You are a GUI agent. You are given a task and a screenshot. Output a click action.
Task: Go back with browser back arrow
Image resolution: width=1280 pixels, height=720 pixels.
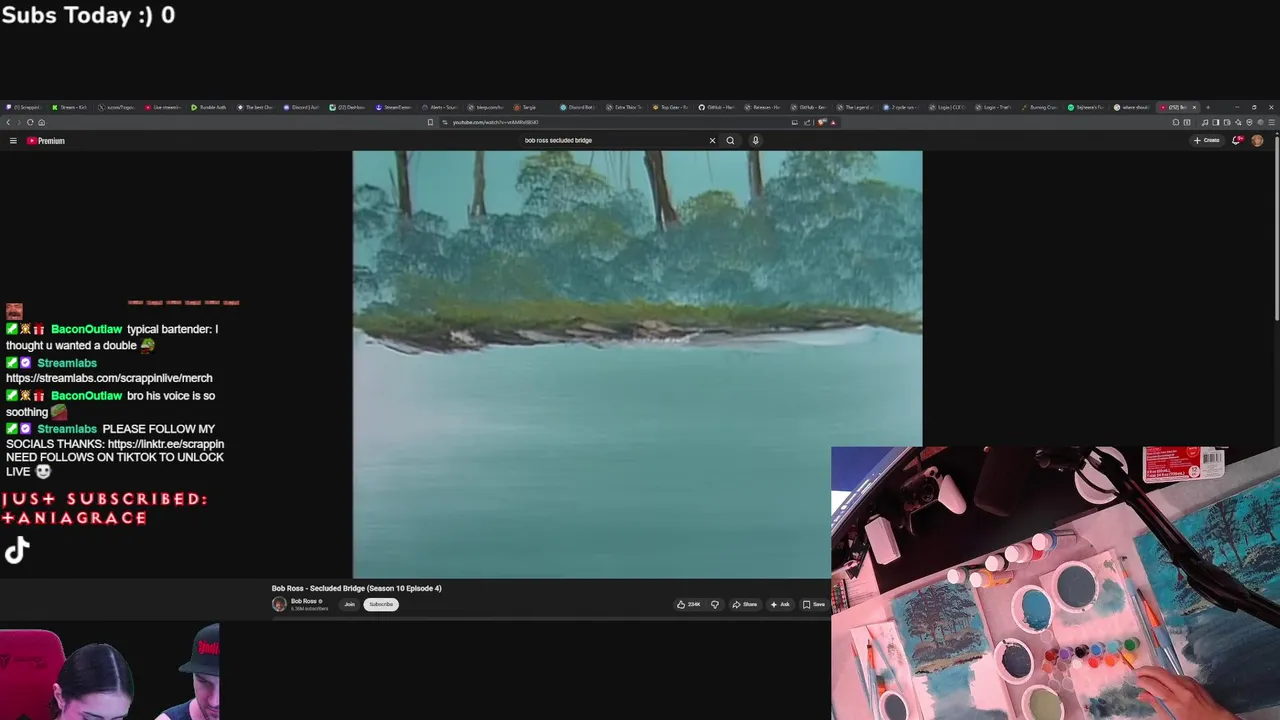pos(8,122)
